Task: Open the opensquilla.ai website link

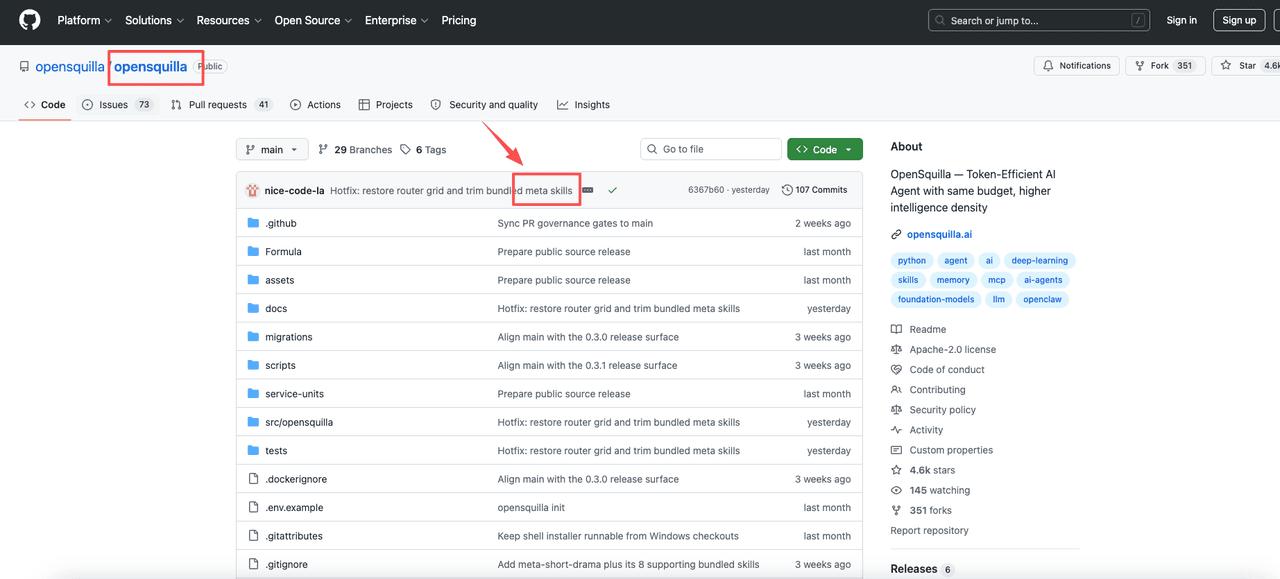Action: pyautogui.click(x=939, y=234)
